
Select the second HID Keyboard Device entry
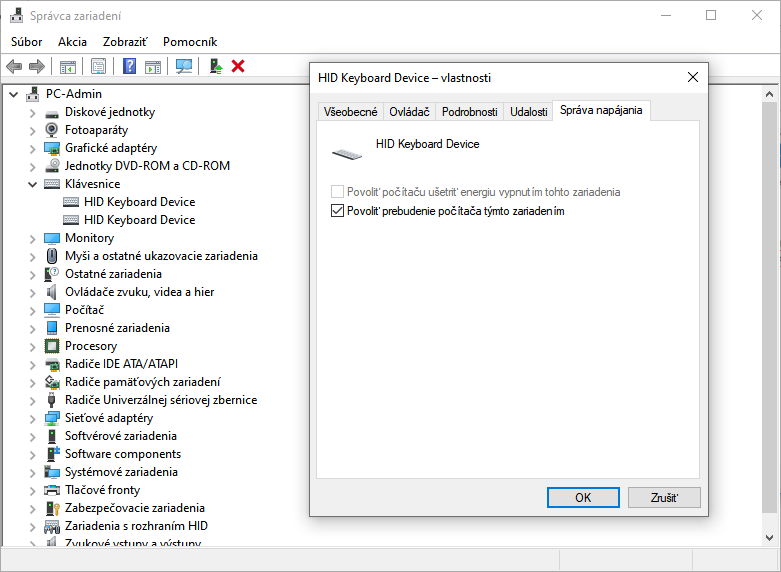[x=139, y=220]
